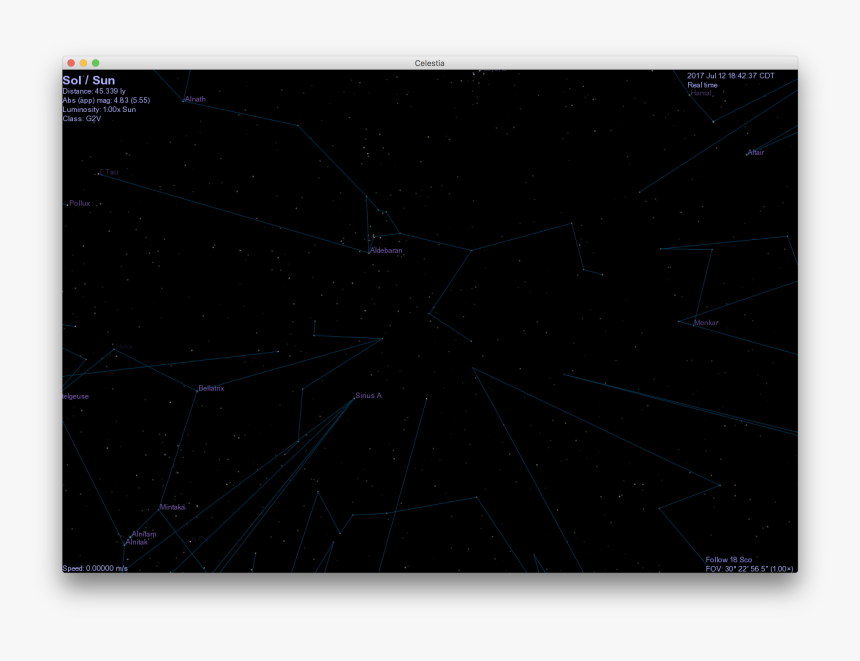The image size is (860, 661).
Task: Click the Alnath star label
Action: pyautogui.click(x=195, y=99)
